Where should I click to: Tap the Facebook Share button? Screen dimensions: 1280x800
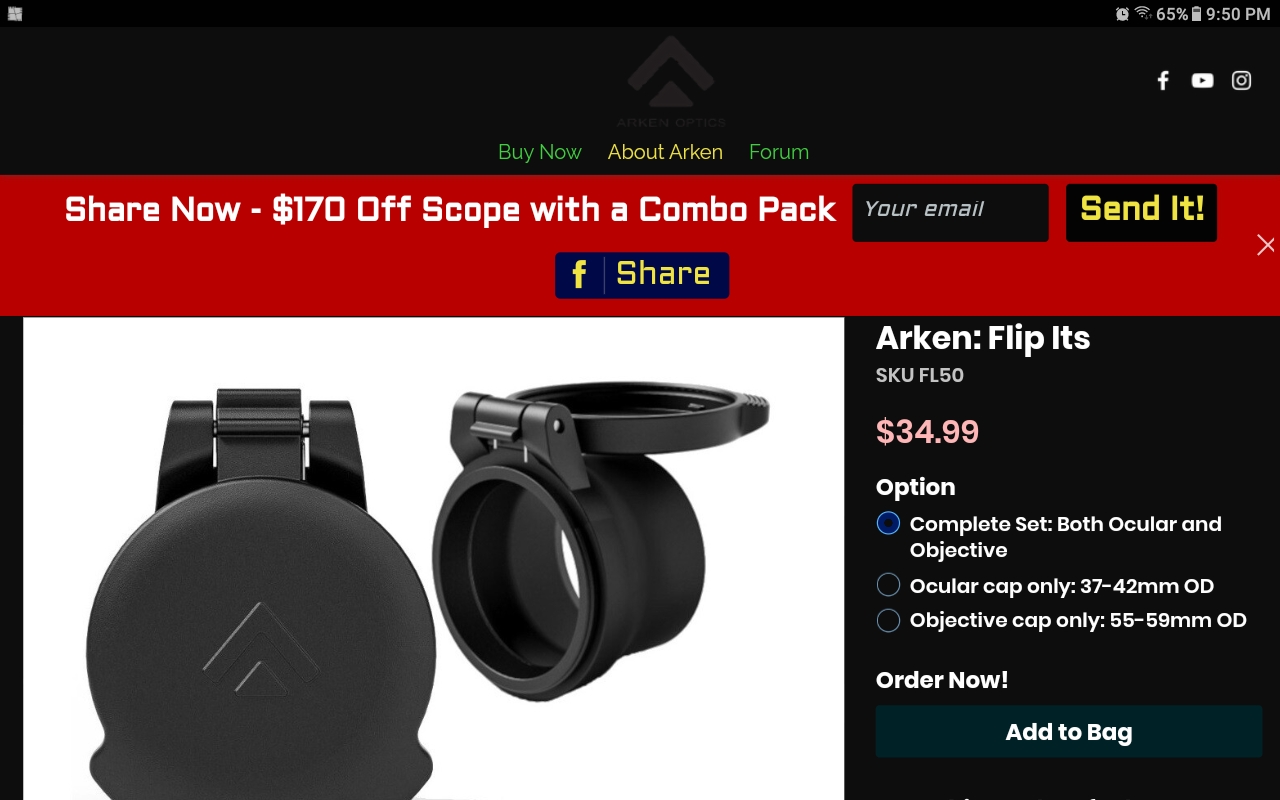point(642,275)
